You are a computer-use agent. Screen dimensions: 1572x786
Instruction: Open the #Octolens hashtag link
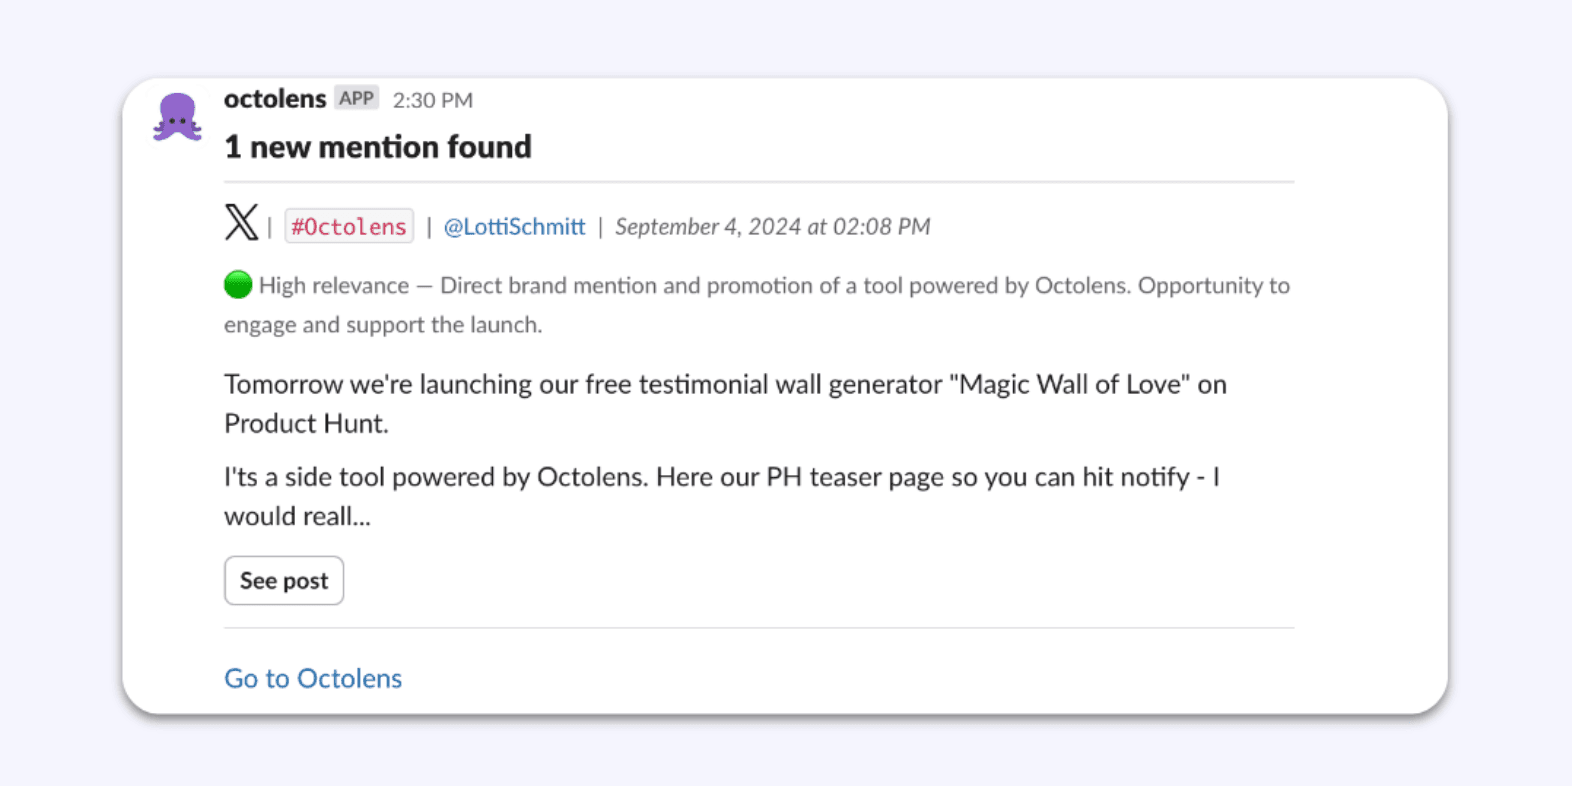[x=348, y=226]
